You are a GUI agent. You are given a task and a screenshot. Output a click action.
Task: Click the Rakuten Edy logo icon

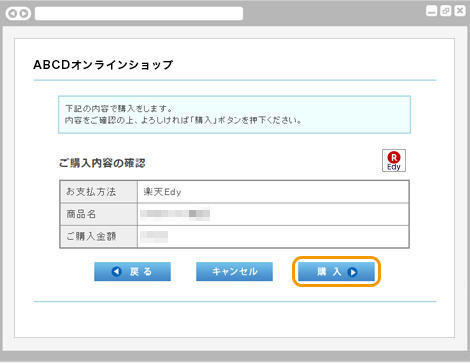pyautogui.click(x=394, y=161)
